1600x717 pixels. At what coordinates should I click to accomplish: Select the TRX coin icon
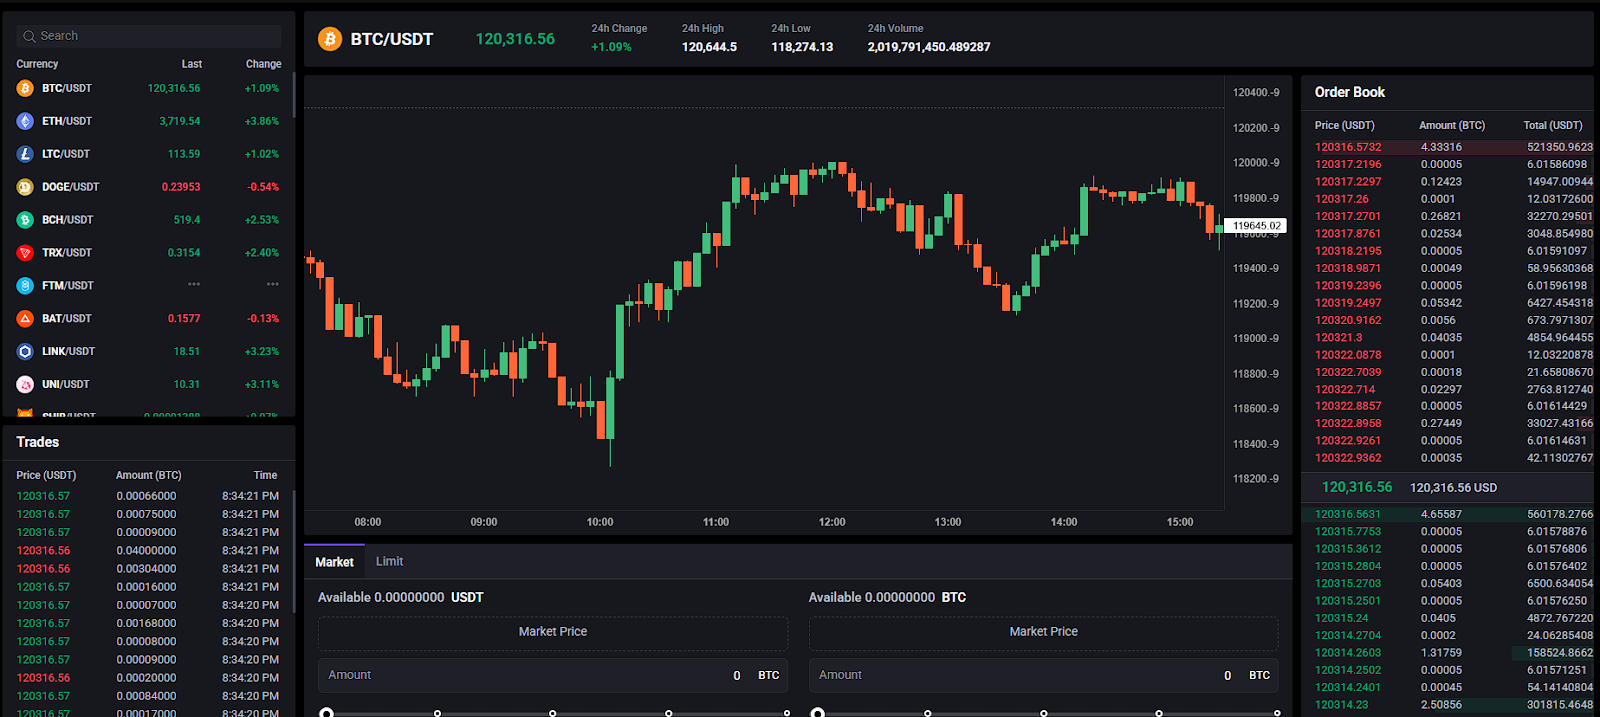click(25, 253)
